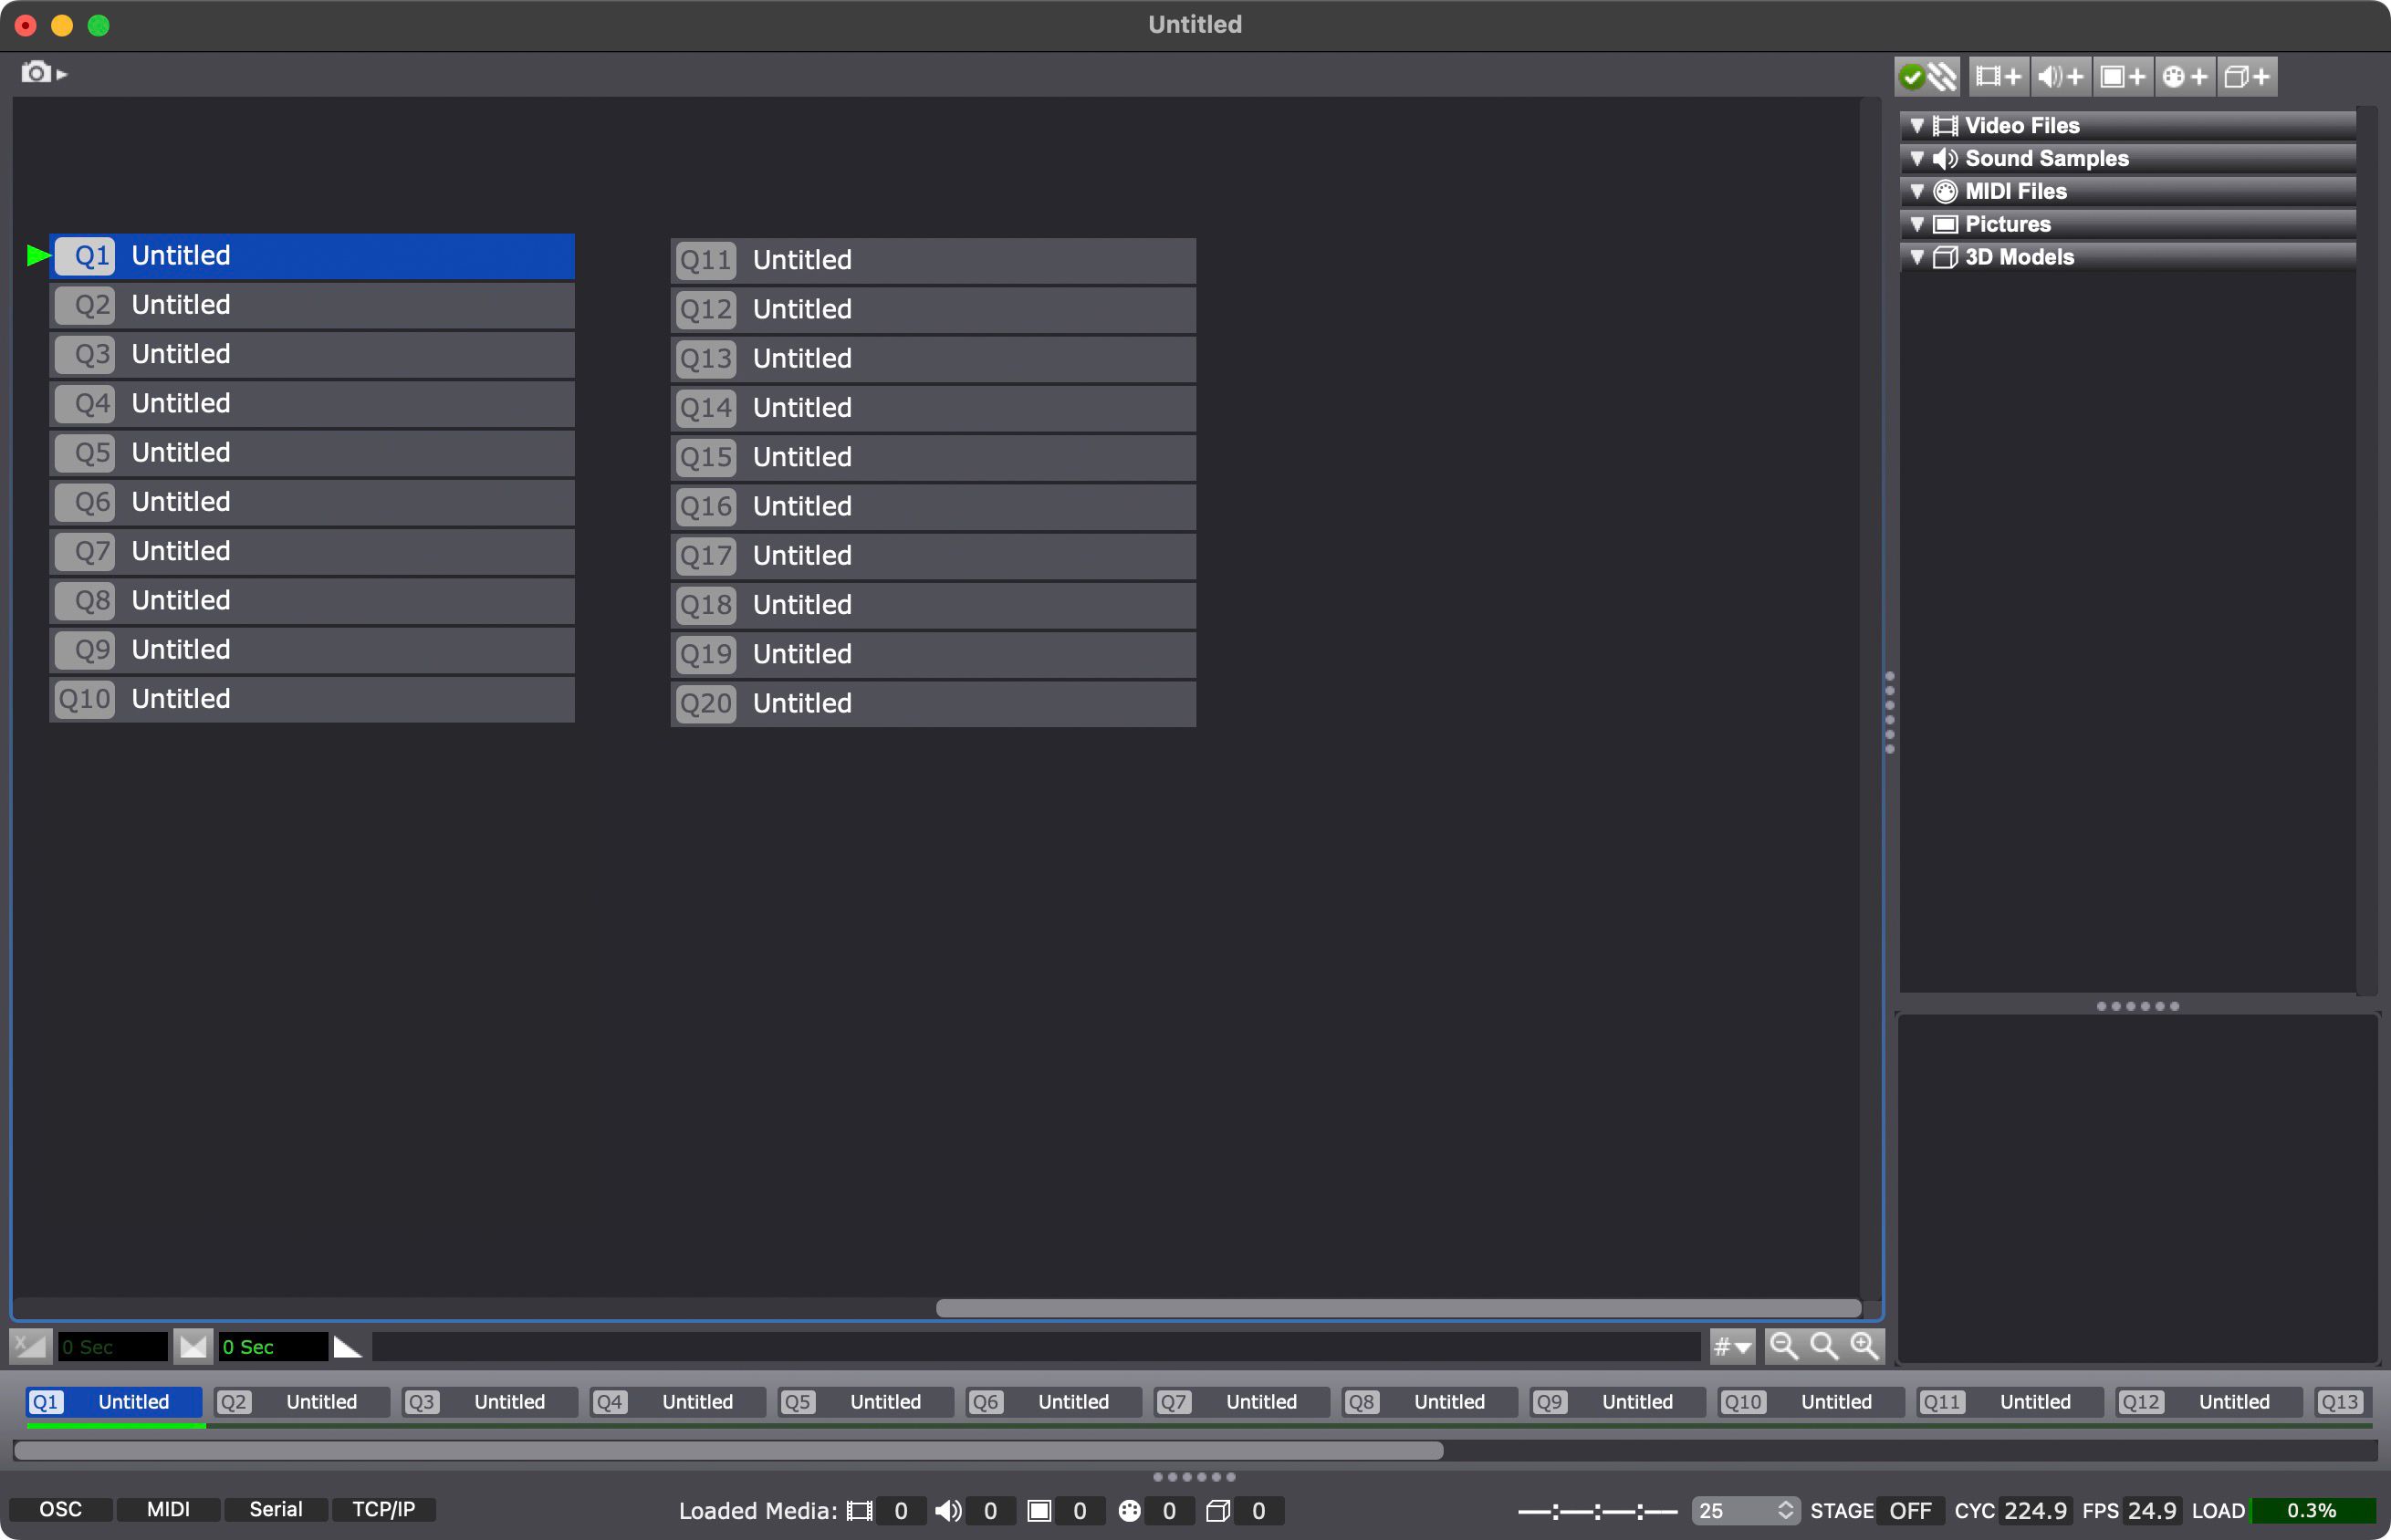Toggle the OSC status indicator
This screenshot has height=1540, width=2391.
[61, 1509]
